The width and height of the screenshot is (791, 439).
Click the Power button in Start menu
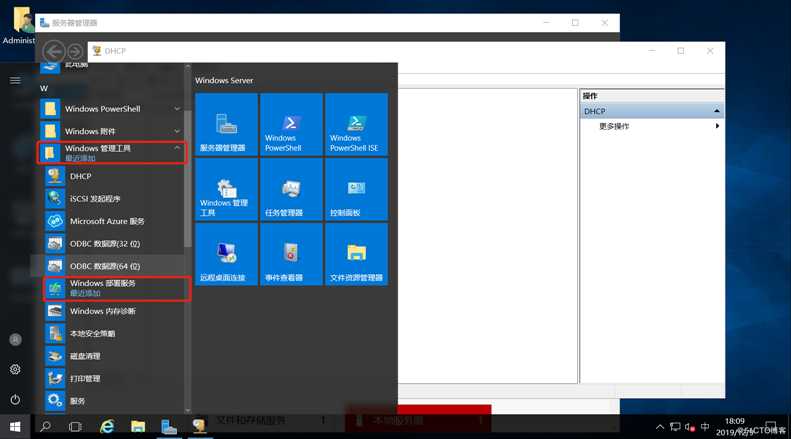tap(15, 400)
